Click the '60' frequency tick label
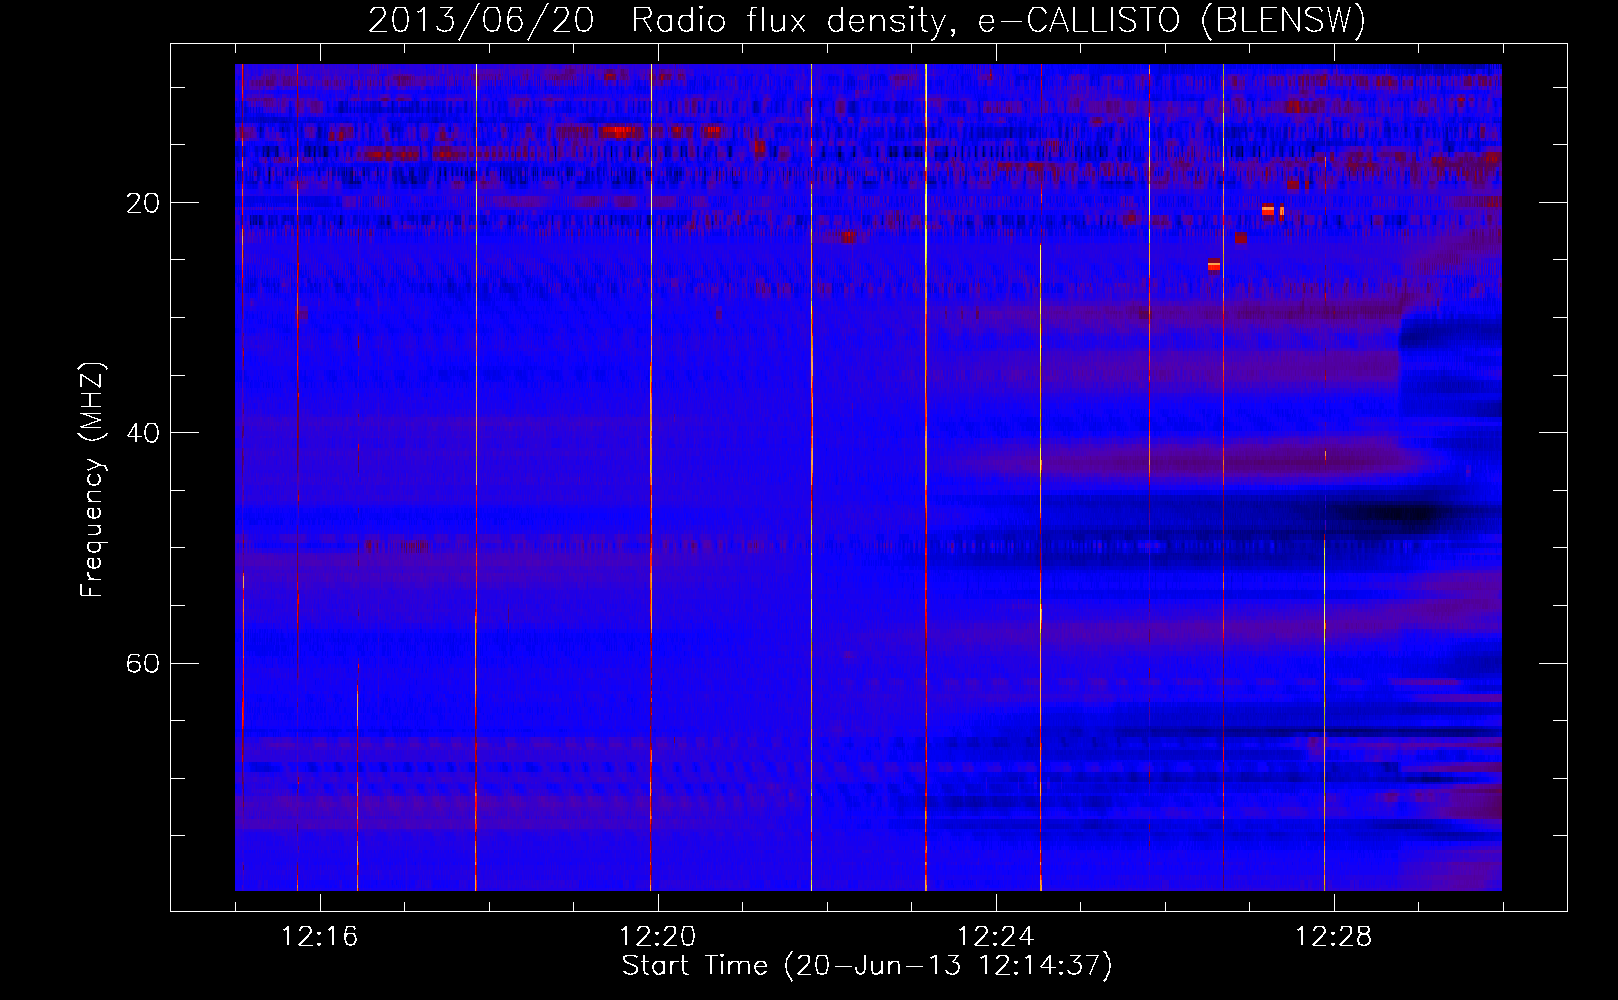The height and width of the screenshot is (1000, 1618). coord(143,663)
